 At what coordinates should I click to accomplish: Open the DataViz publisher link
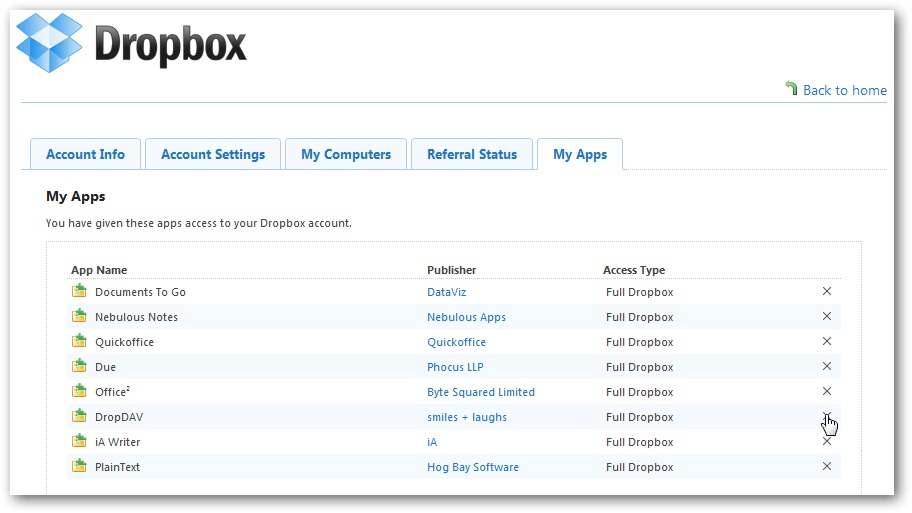pos(447,292)
